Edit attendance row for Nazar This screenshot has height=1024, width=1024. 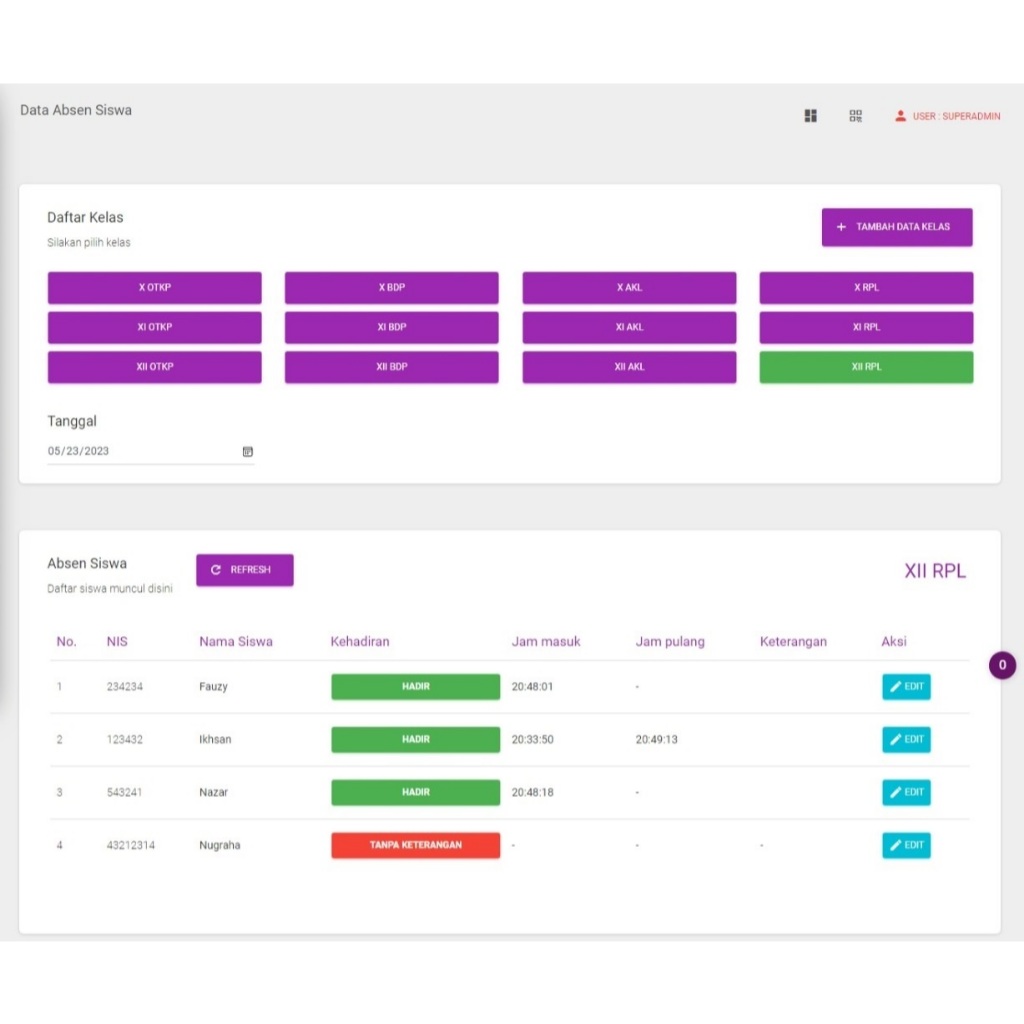coord(906,792)
